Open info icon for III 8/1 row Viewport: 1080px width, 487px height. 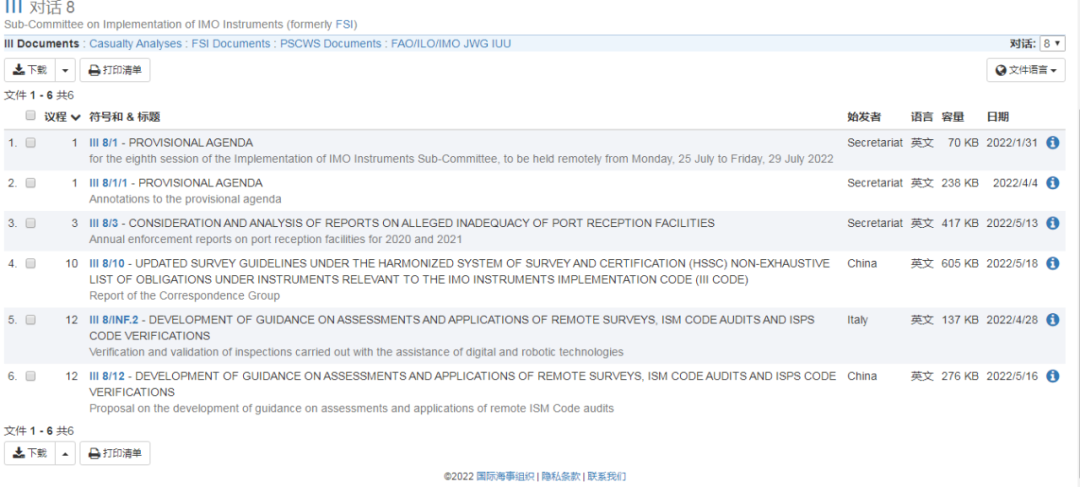click(x=1052, y=143)
